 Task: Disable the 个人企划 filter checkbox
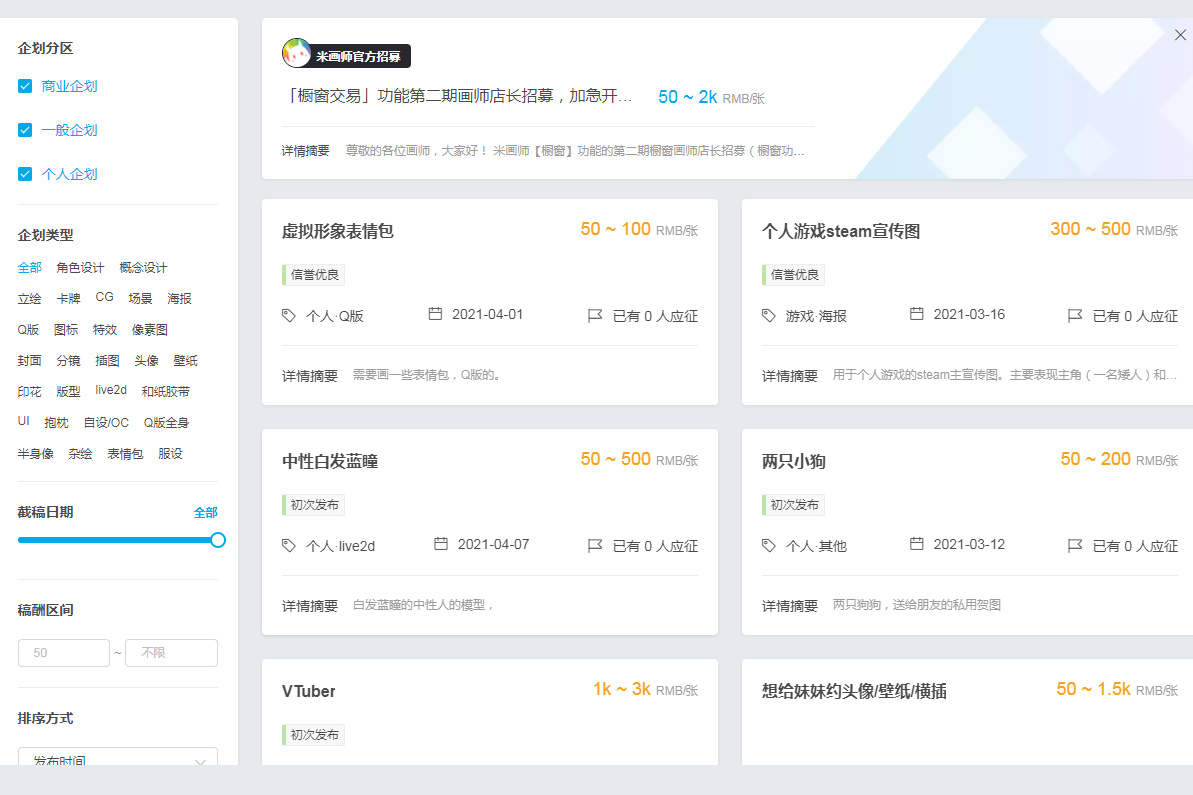[24, 173]
